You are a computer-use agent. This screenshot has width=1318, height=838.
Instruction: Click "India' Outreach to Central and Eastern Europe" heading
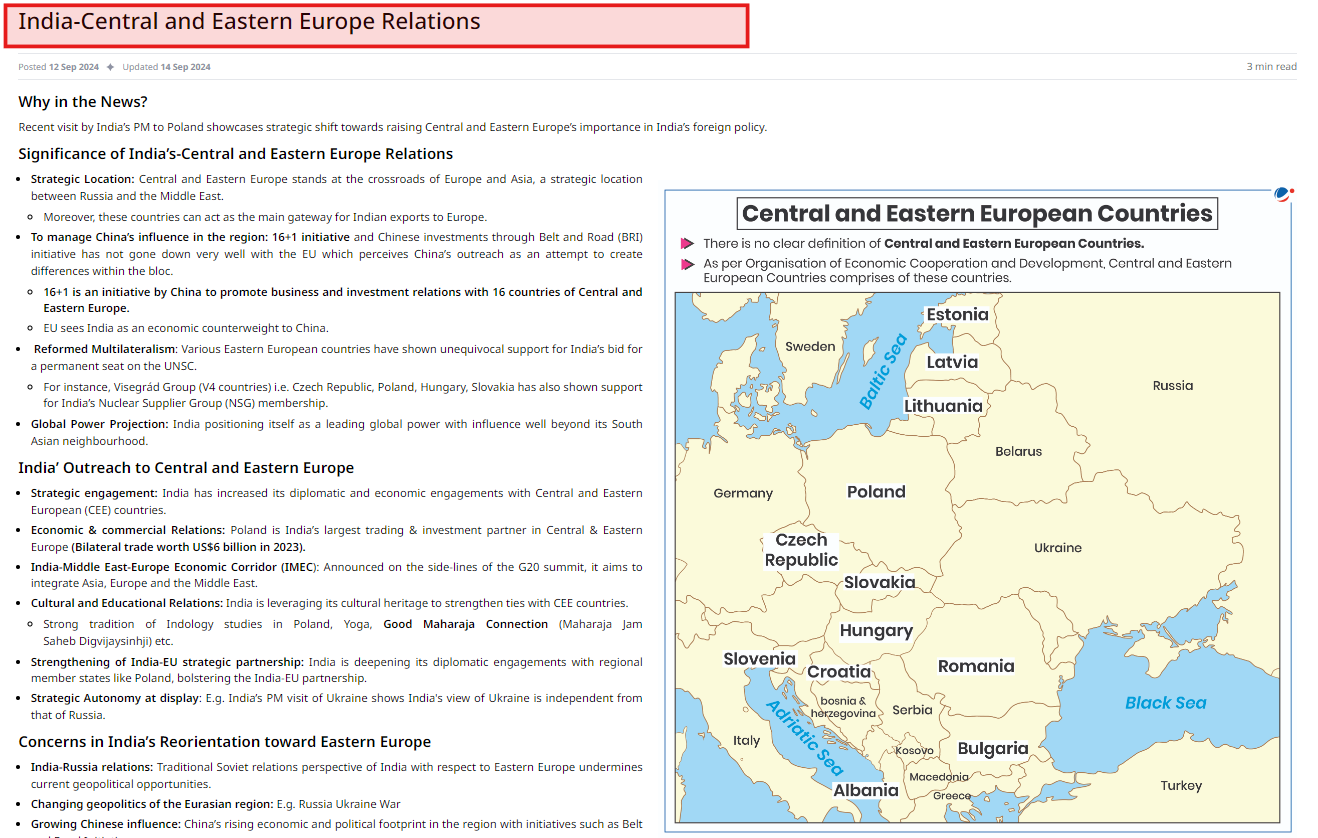pos(186,468)
